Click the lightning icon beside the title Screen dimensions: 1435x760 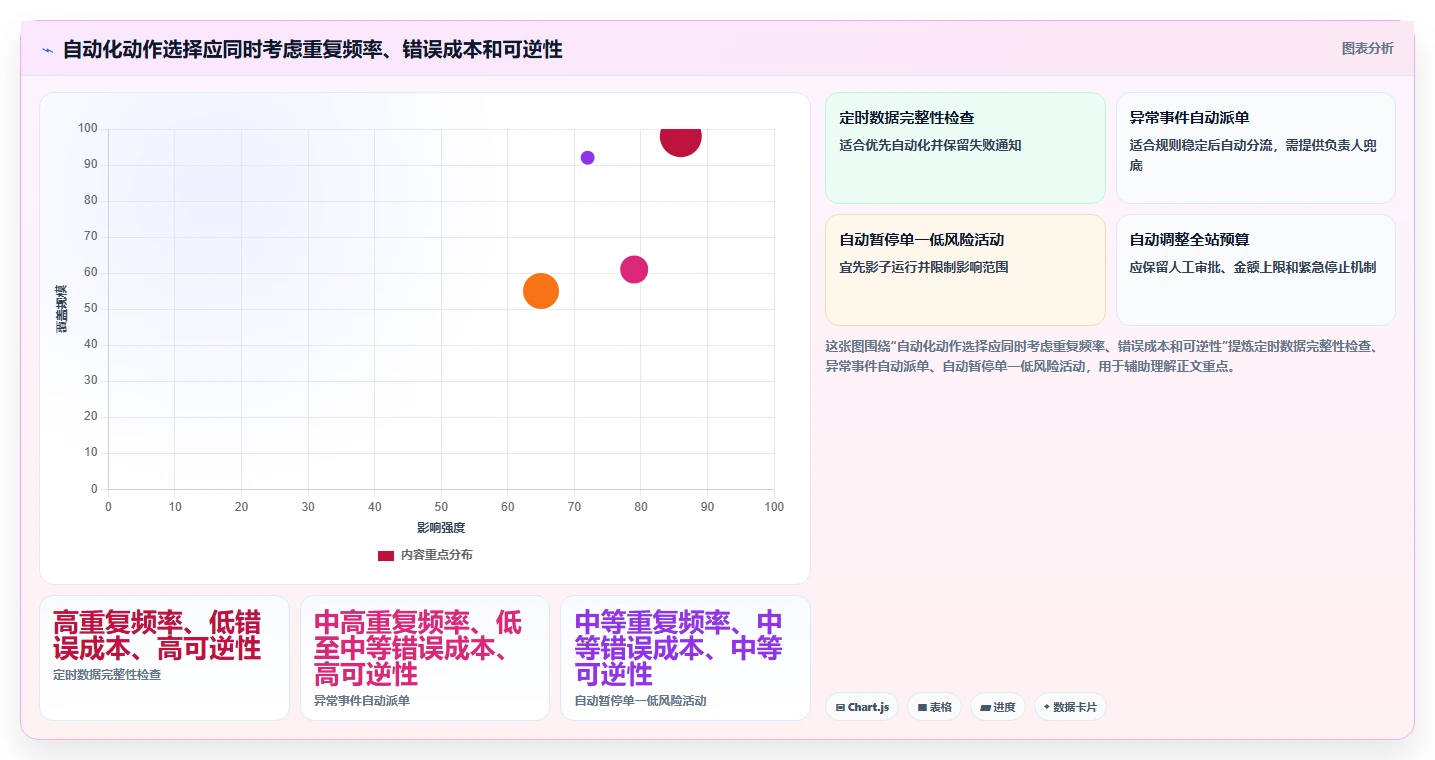(48, 50)
